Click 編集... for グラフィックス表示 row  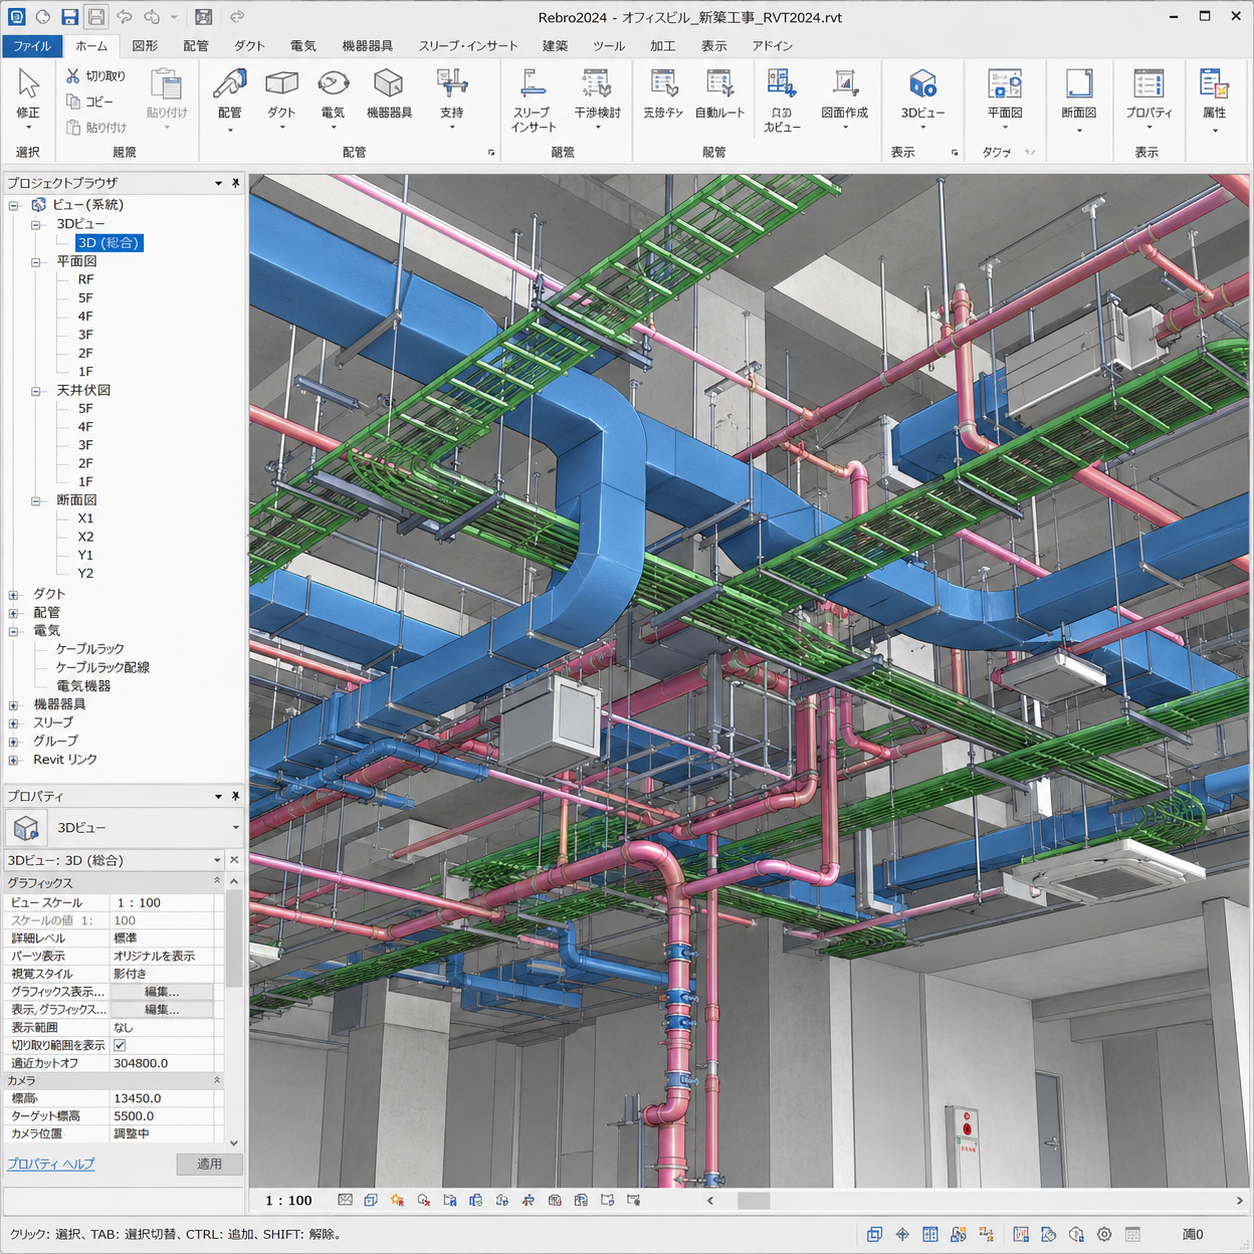162,992
